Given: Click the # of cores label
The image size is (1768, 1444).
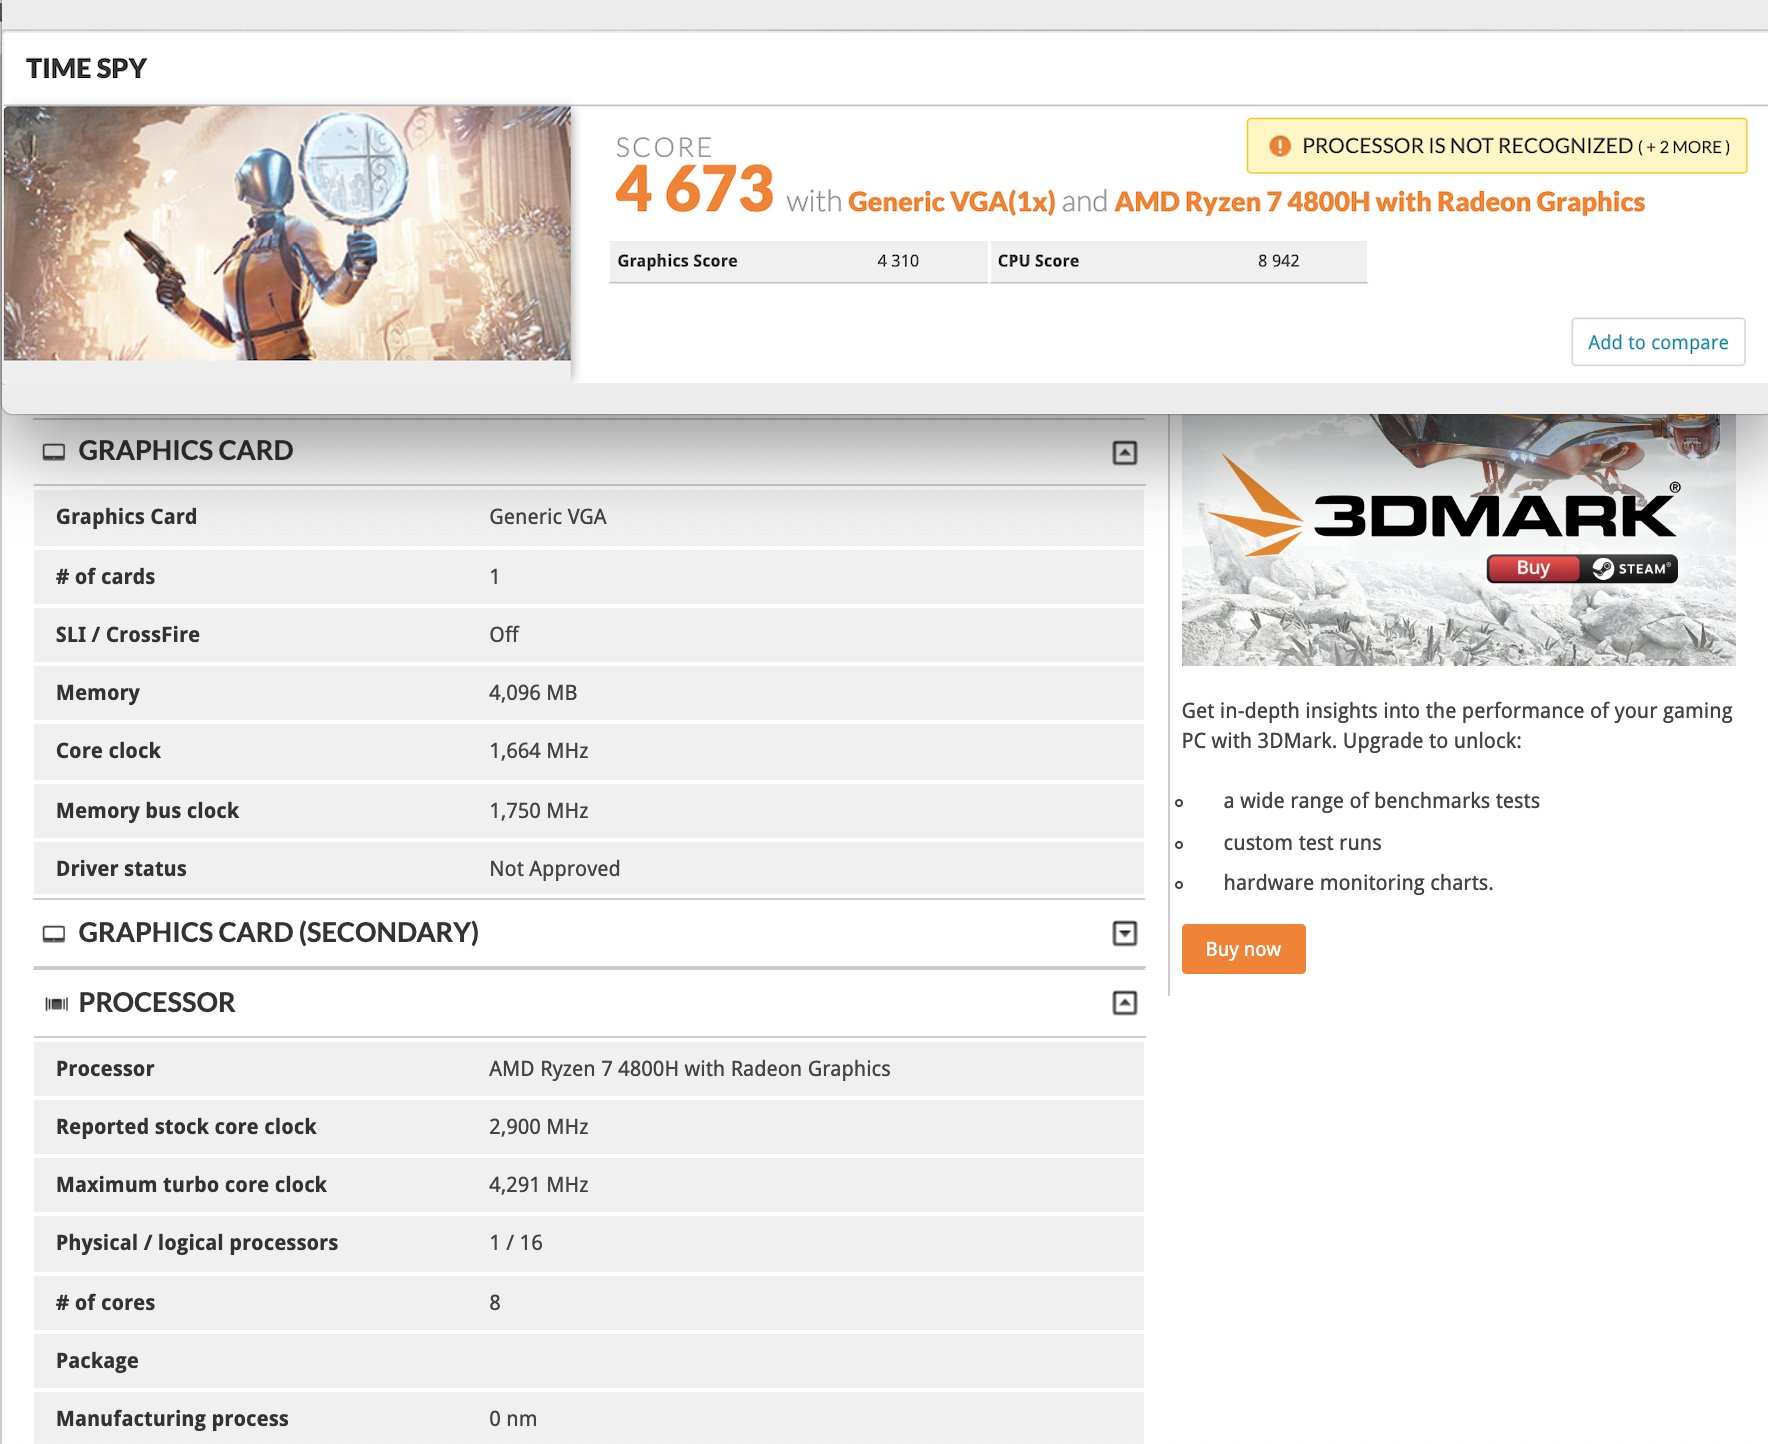Looking at the screenshot, I should click(x=105, y=1303).
